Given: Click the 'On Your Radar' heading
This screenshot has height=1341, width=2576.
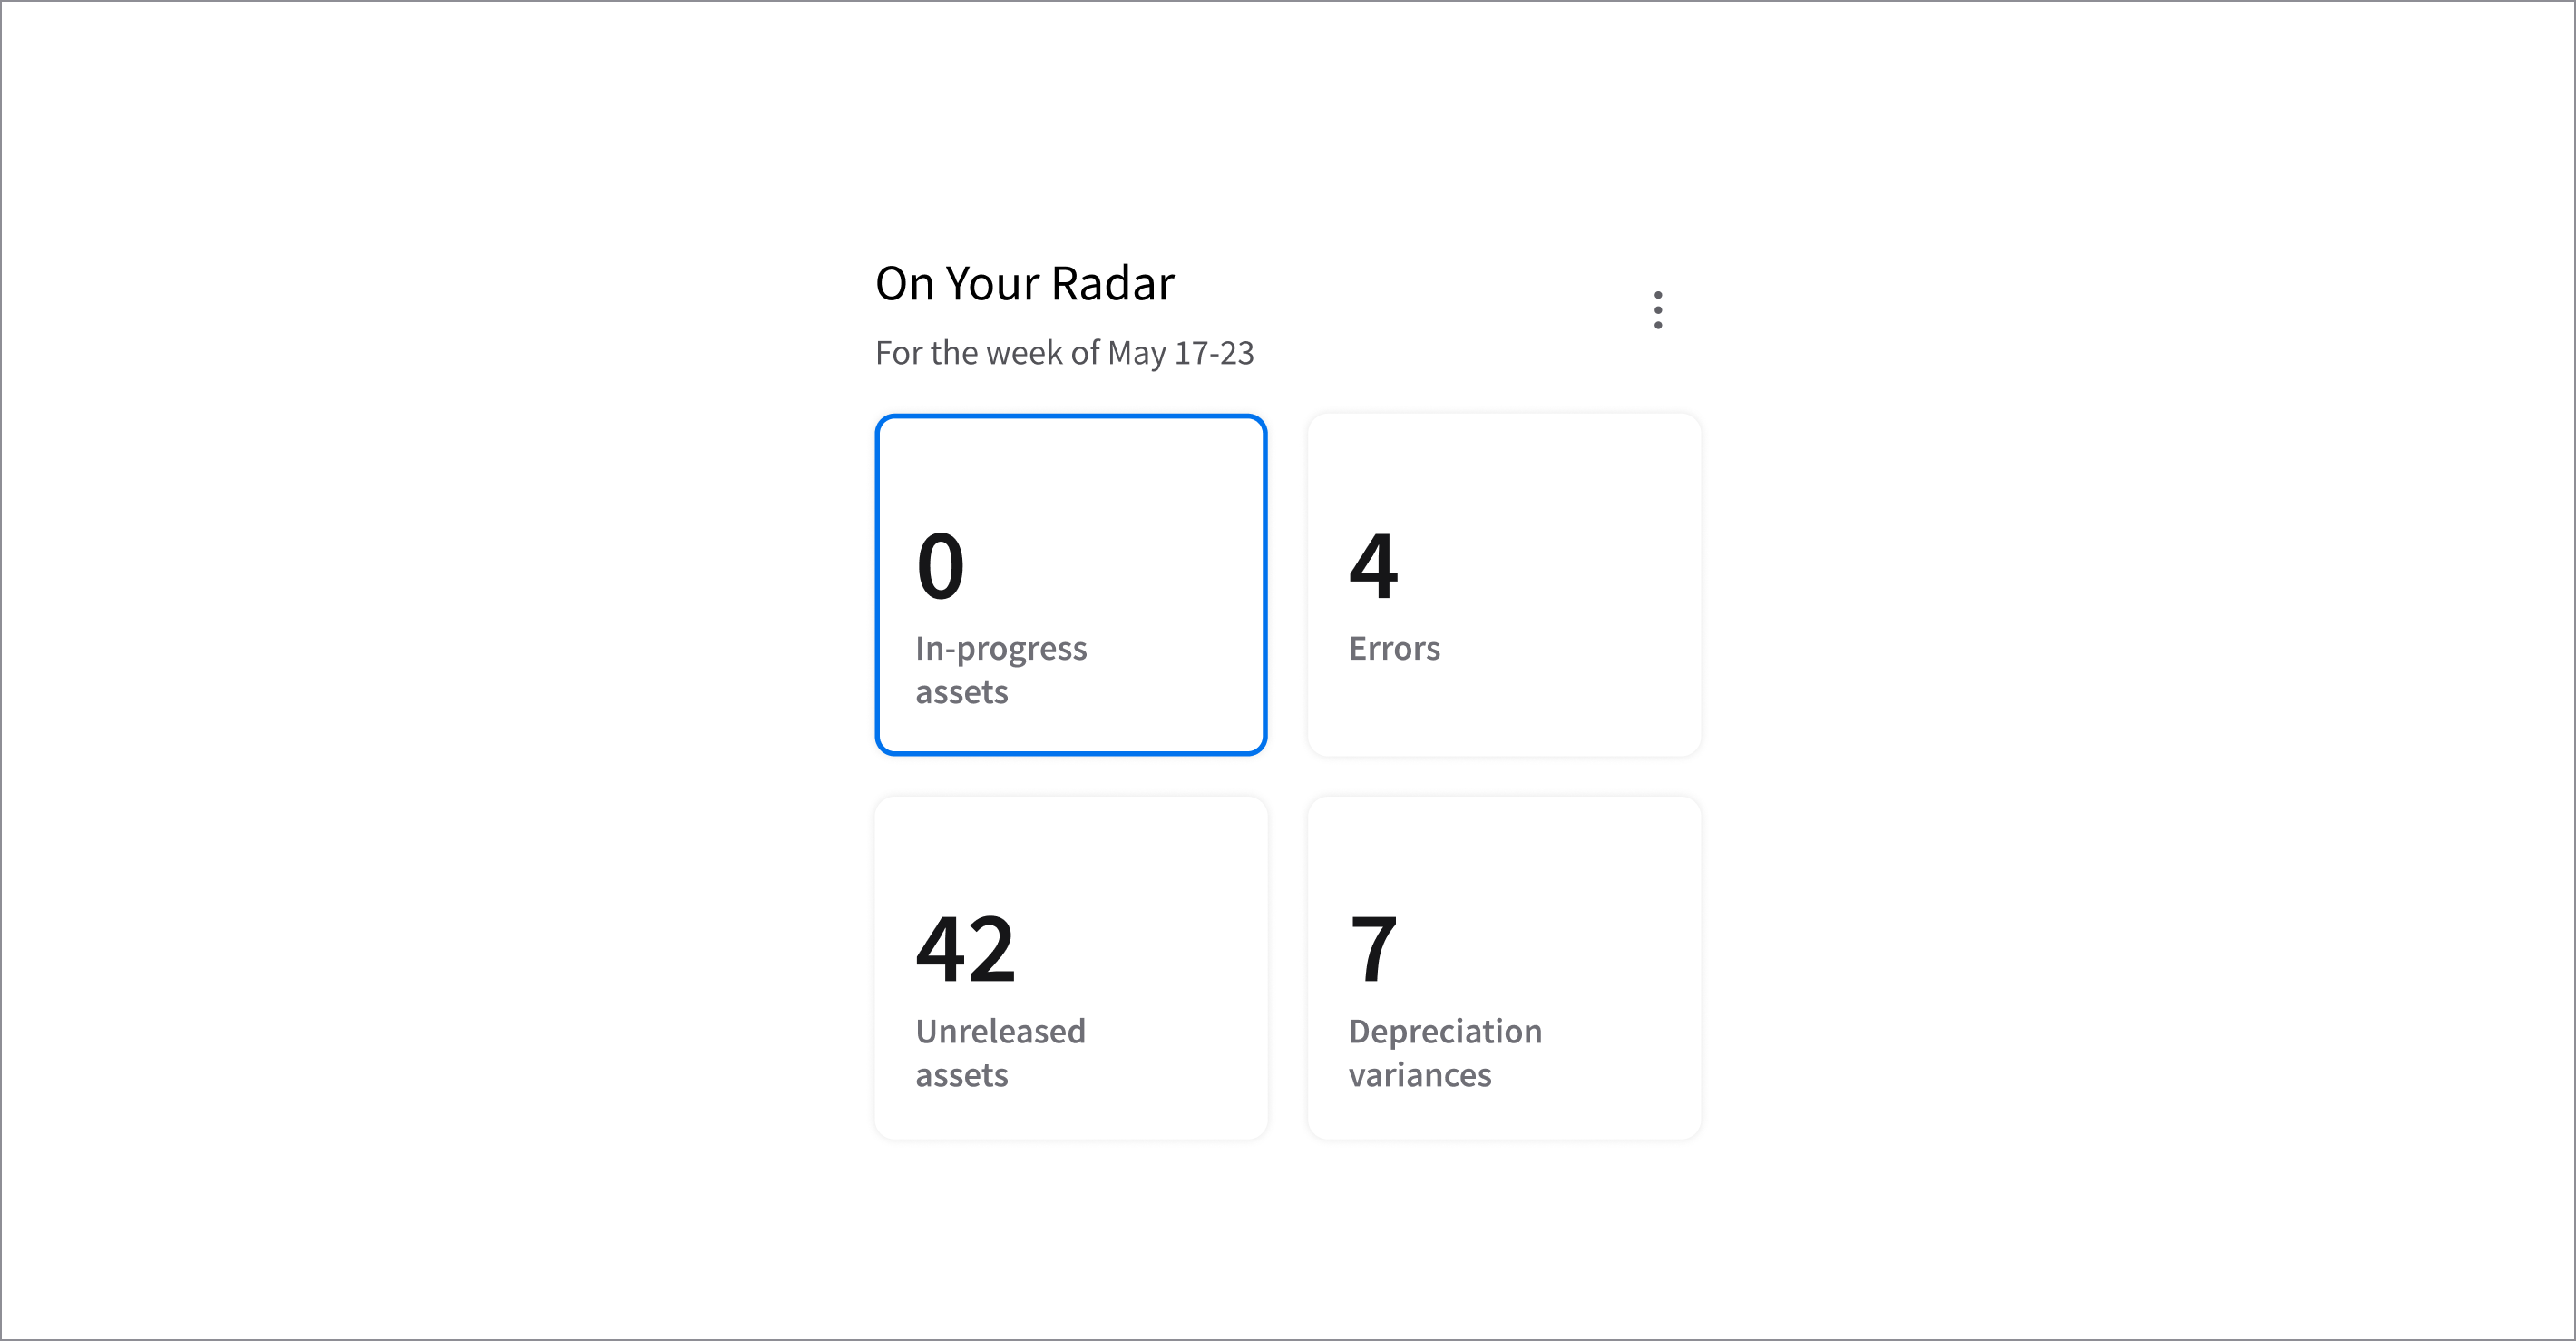Looking at the screenshot, I should point(1025,283).
